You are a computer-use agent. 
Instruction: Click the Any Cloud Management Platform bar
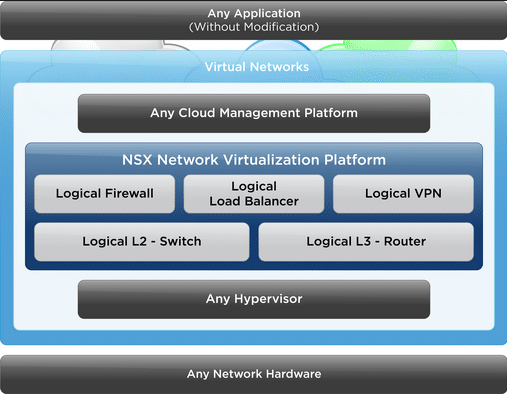254,113
